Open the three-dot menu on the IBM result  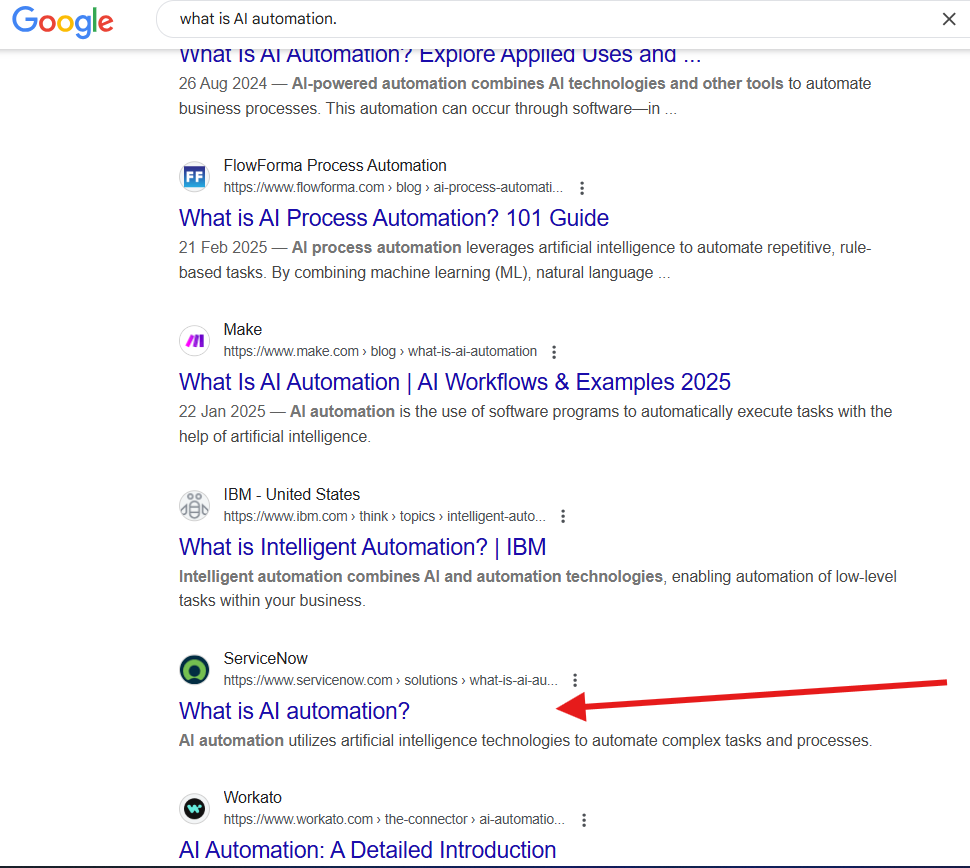click(x=563, y=516)
